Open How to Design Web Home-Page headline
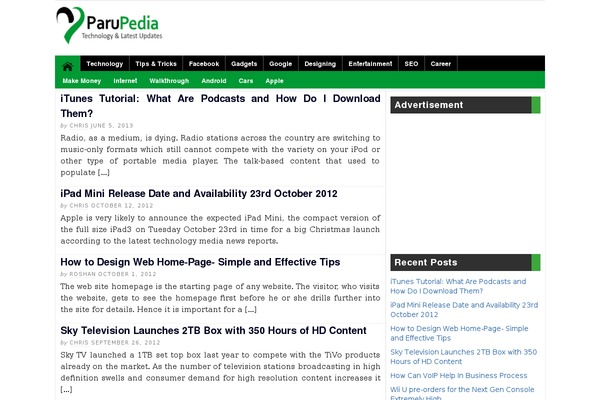This screenshot has height=400, width=600. click(200, 262)
